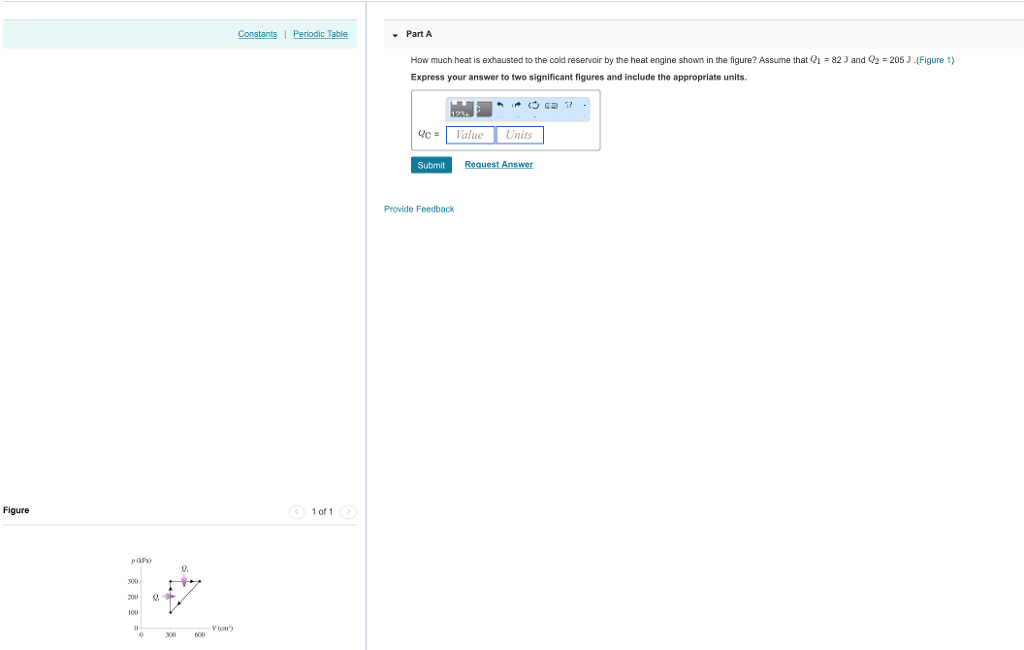1024x650 pixels.
Task: Click the undo icon in answer box
Action: [501, 106]
